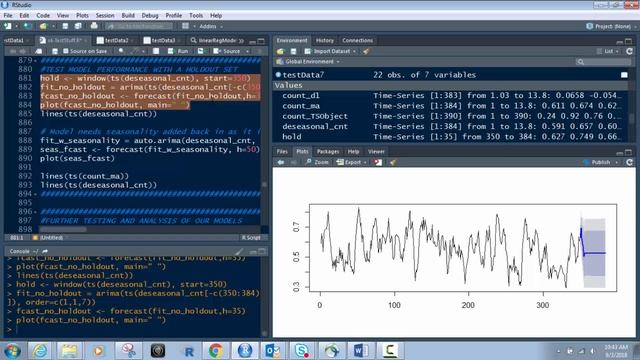
Task: Click the Source button
Action: pyautogui.click(x=227, y=51)
